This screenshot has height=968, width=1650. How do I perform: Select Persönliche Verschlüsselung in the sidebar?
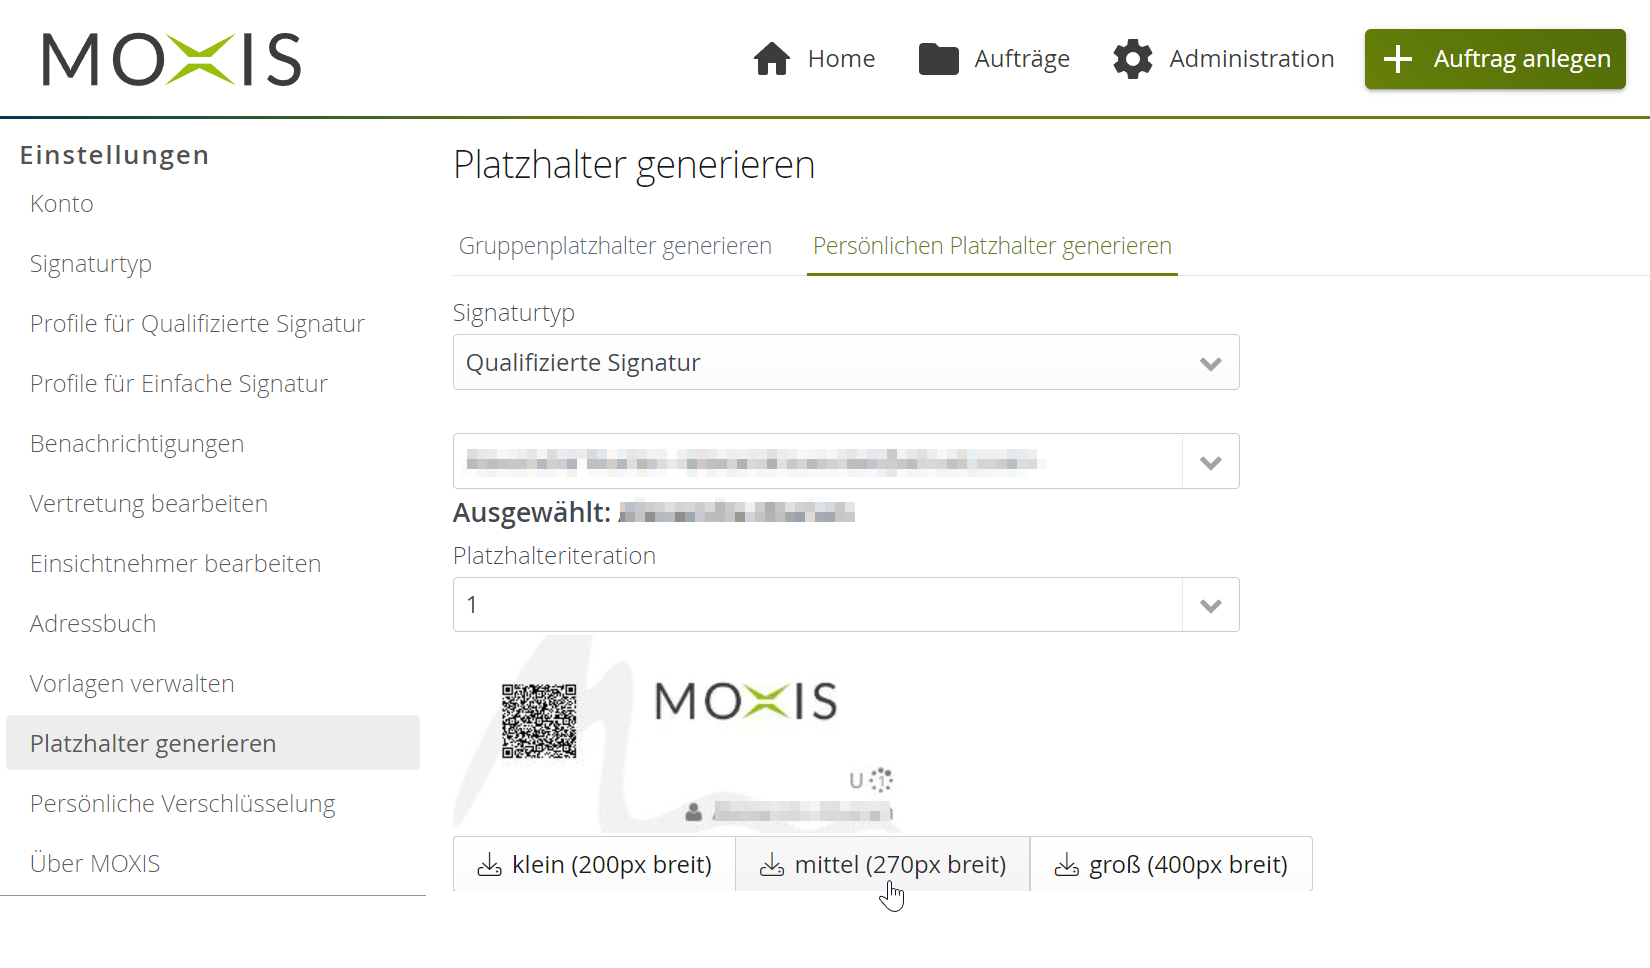182,803
